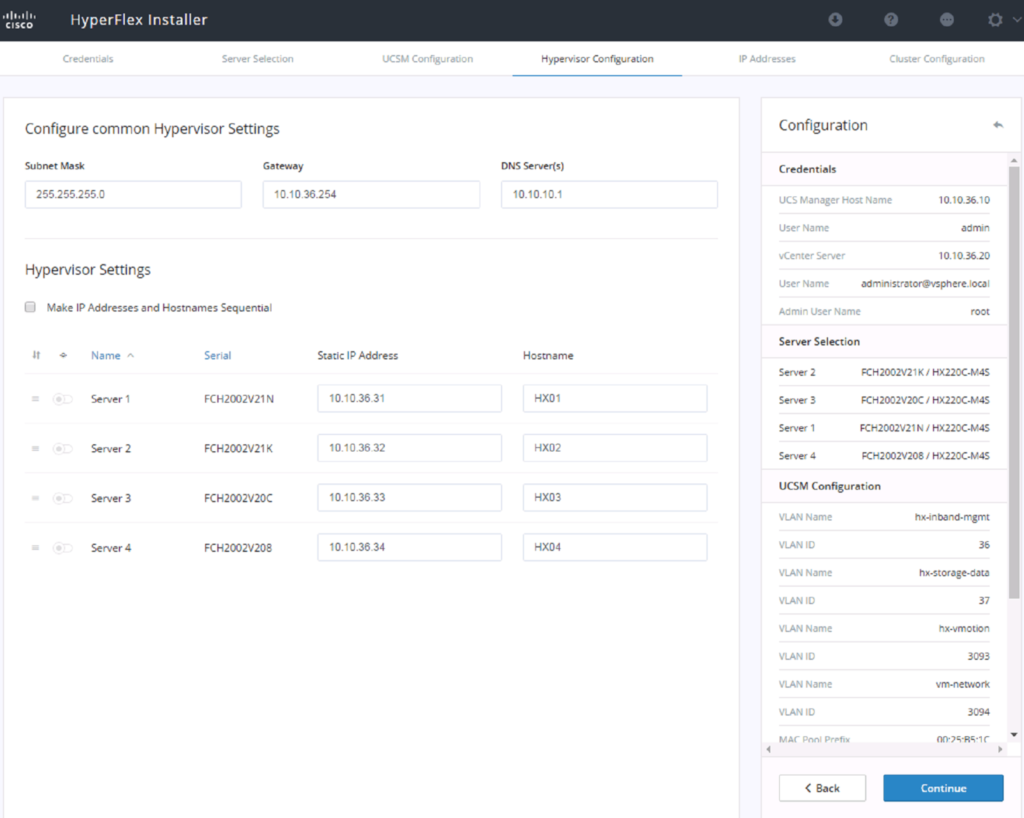Edit the HX02 hostname field
1024x818 pixels.
point(615,448)
